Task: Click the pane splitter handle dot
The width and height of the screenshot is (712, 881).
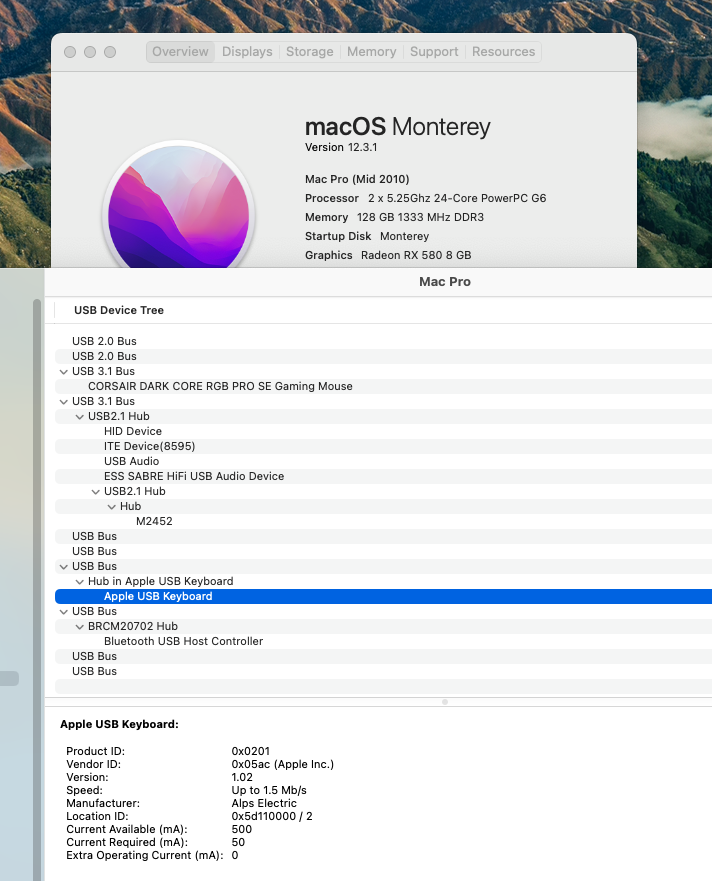Action: point(445,702)
